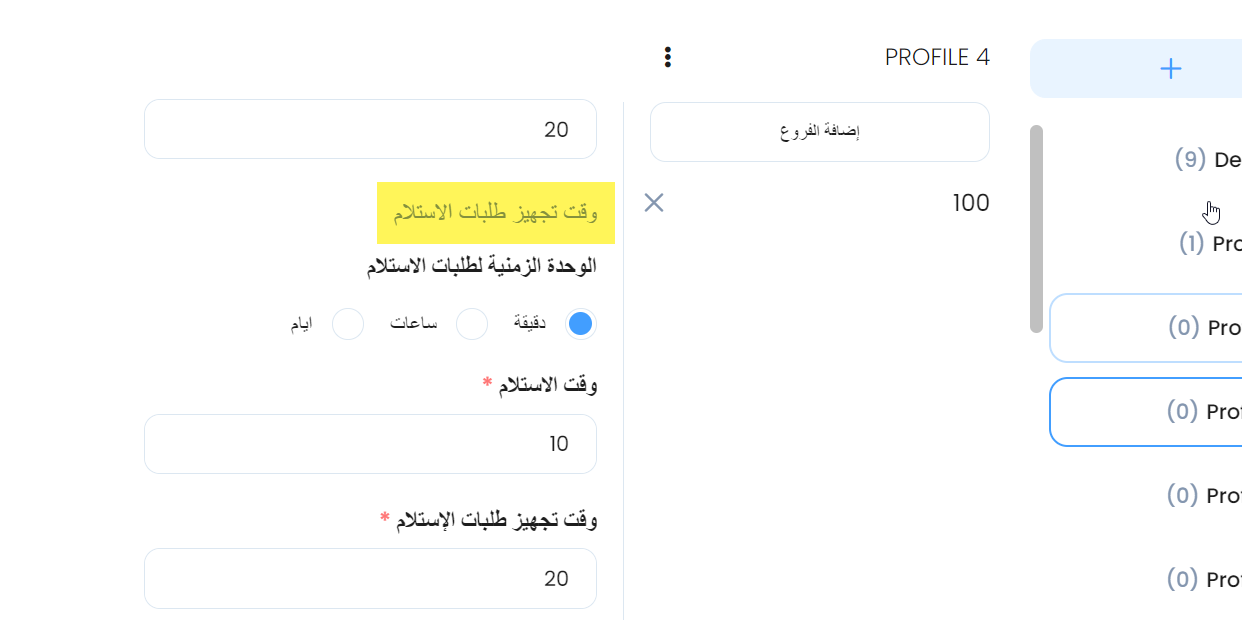1242x620 pixels.
Task: Select the profile item with dark blue border
Action: pos(1146,412)
